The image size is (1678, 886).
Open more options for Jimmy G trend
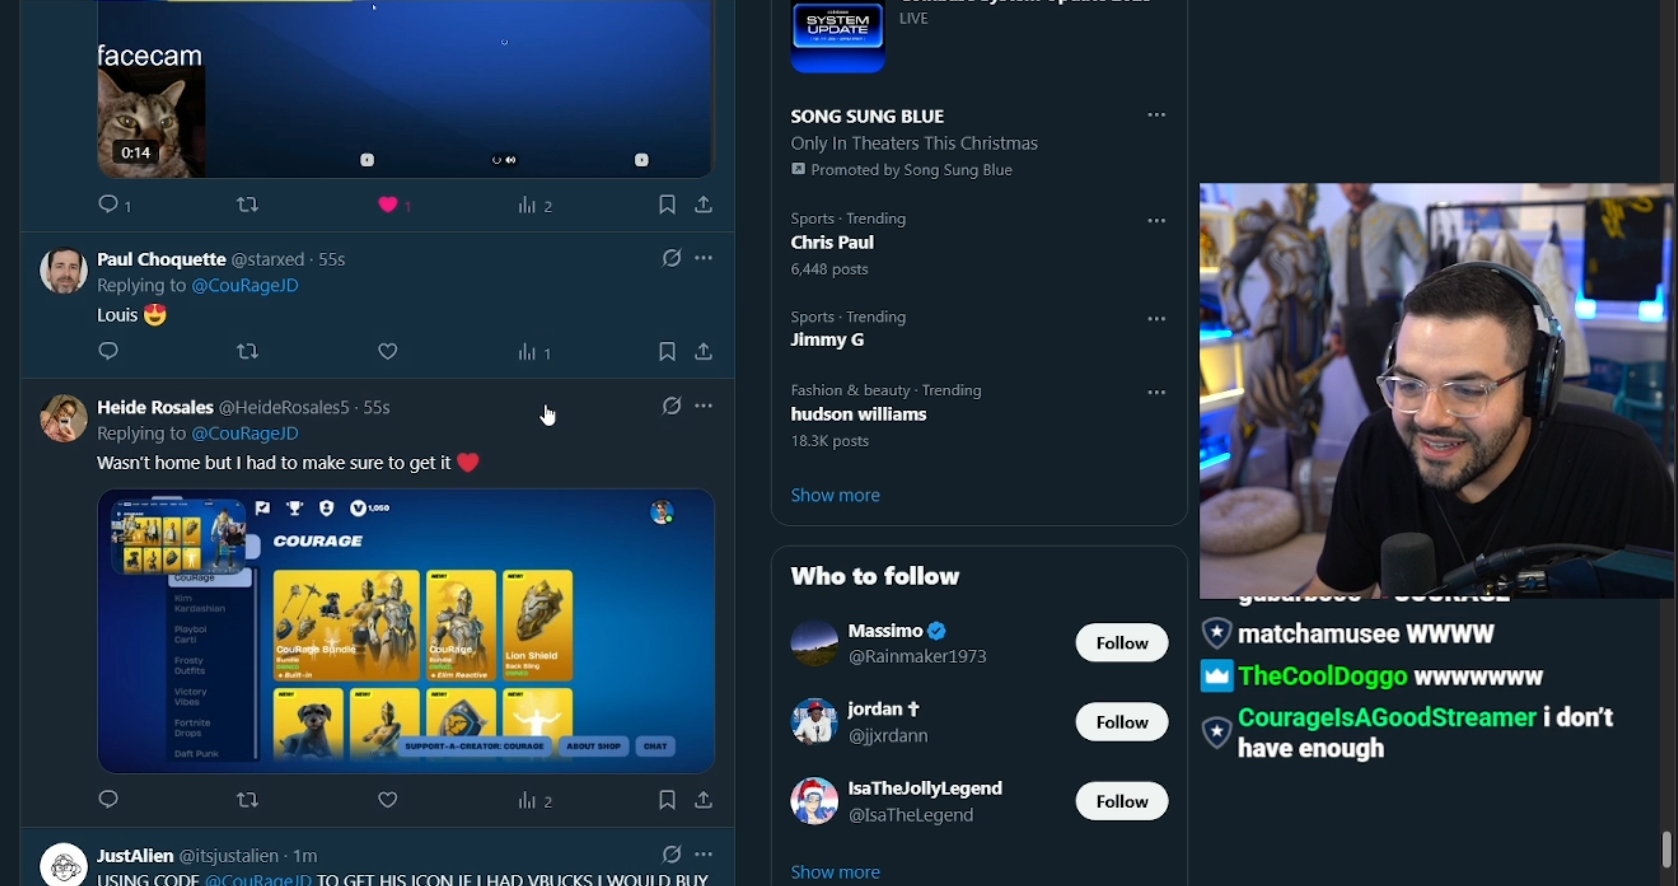click(x=1157, y=319)
